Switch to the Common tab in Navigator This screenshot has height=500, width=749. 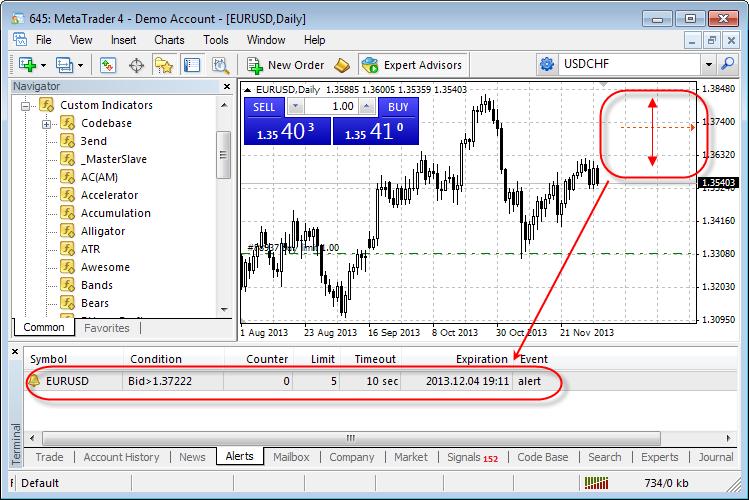(x=43, y=328)
